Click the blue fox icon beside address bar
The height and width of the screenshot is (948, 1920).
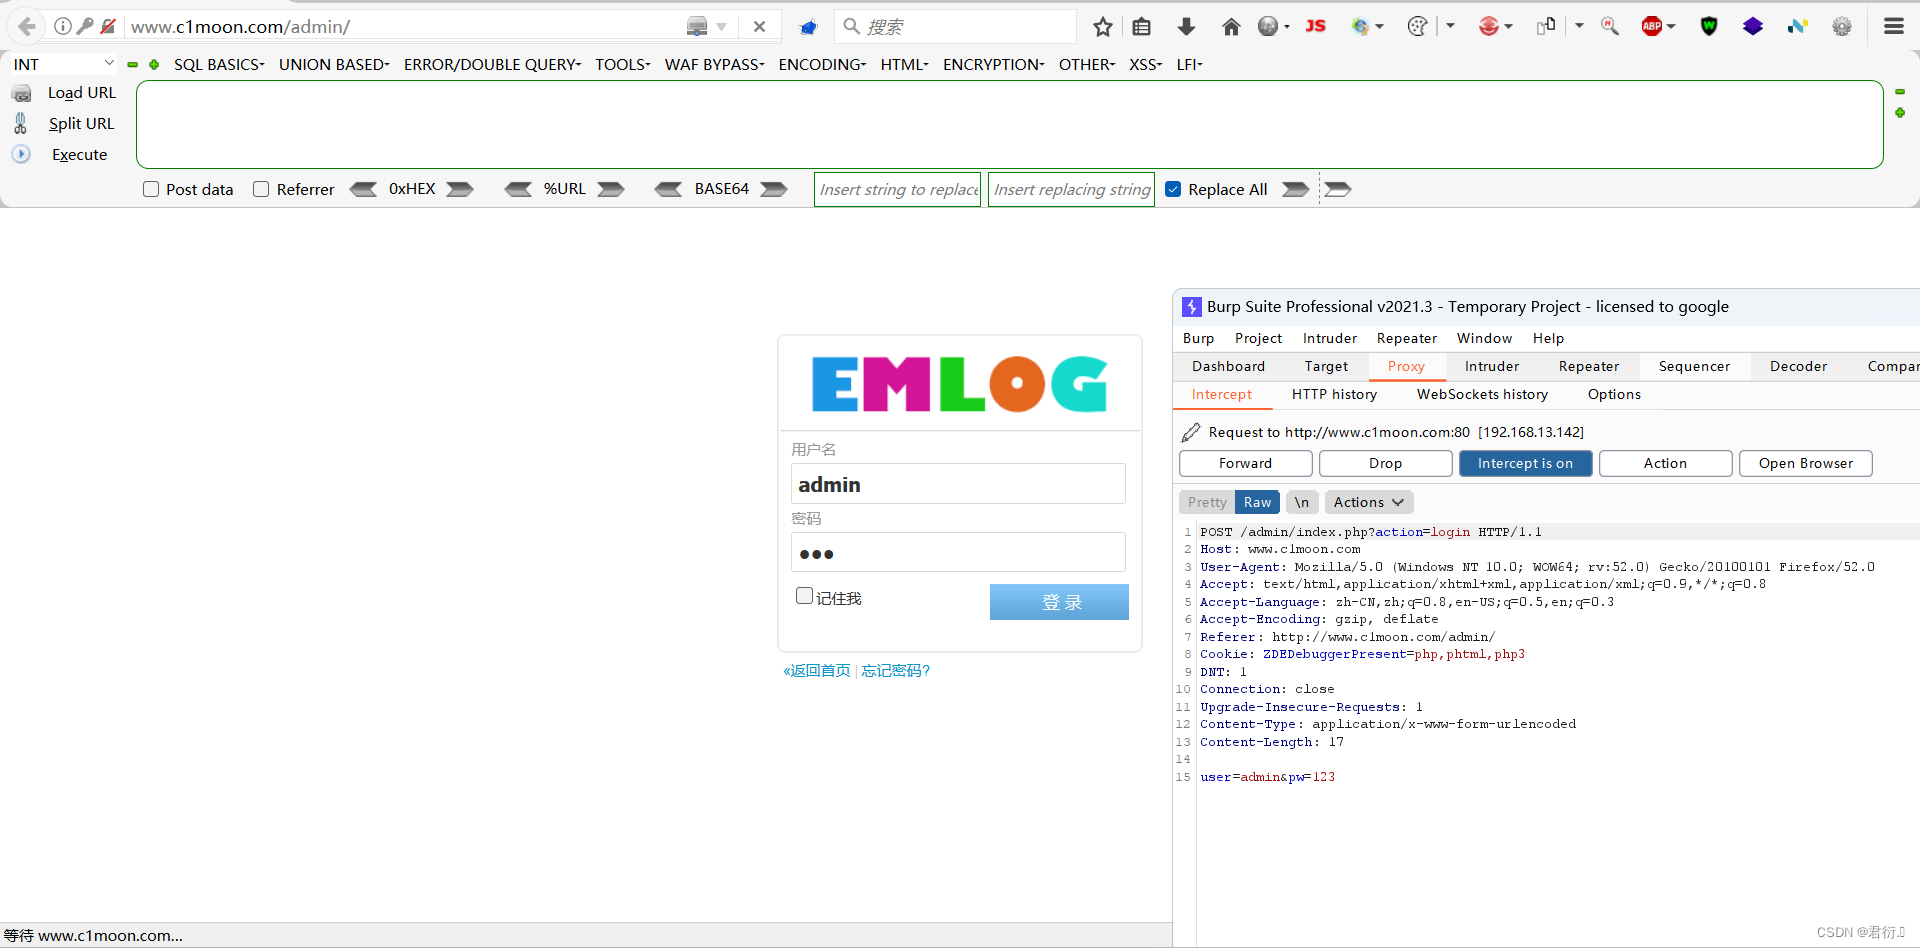808,27
